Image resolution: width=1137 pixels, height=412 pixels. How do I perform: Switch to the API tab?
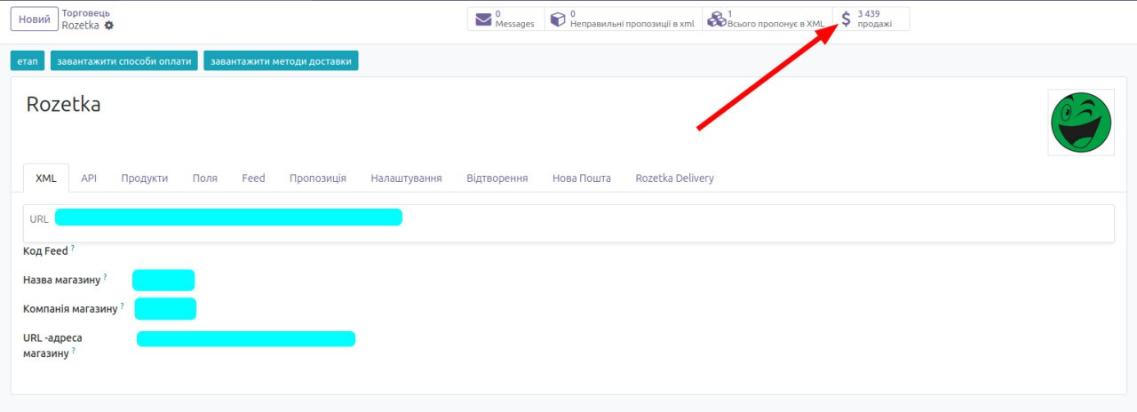pyautogui.click(x=89, y=178)
